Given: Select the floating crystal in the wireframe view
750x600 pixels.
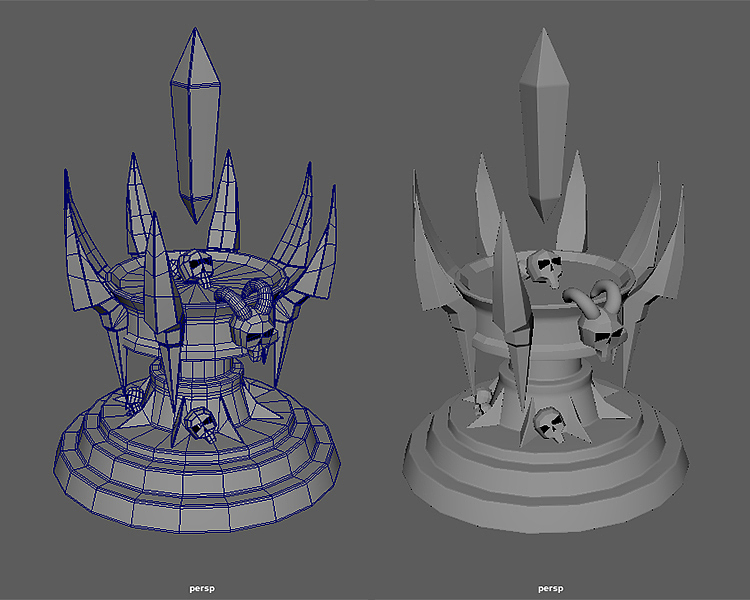Looking at the screenshot, I should pos(195,125).
